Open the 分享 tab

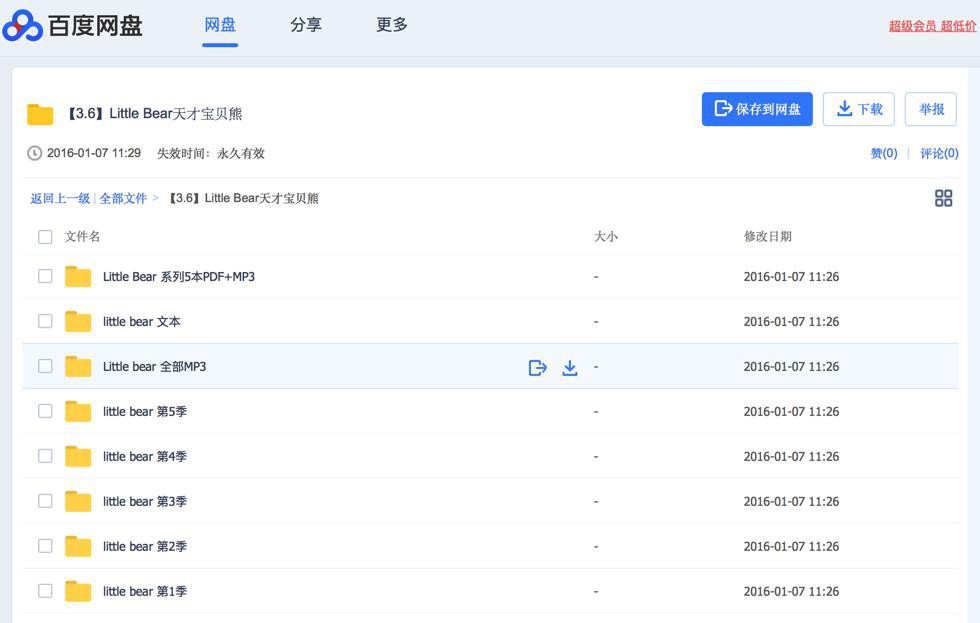point(306,25)
